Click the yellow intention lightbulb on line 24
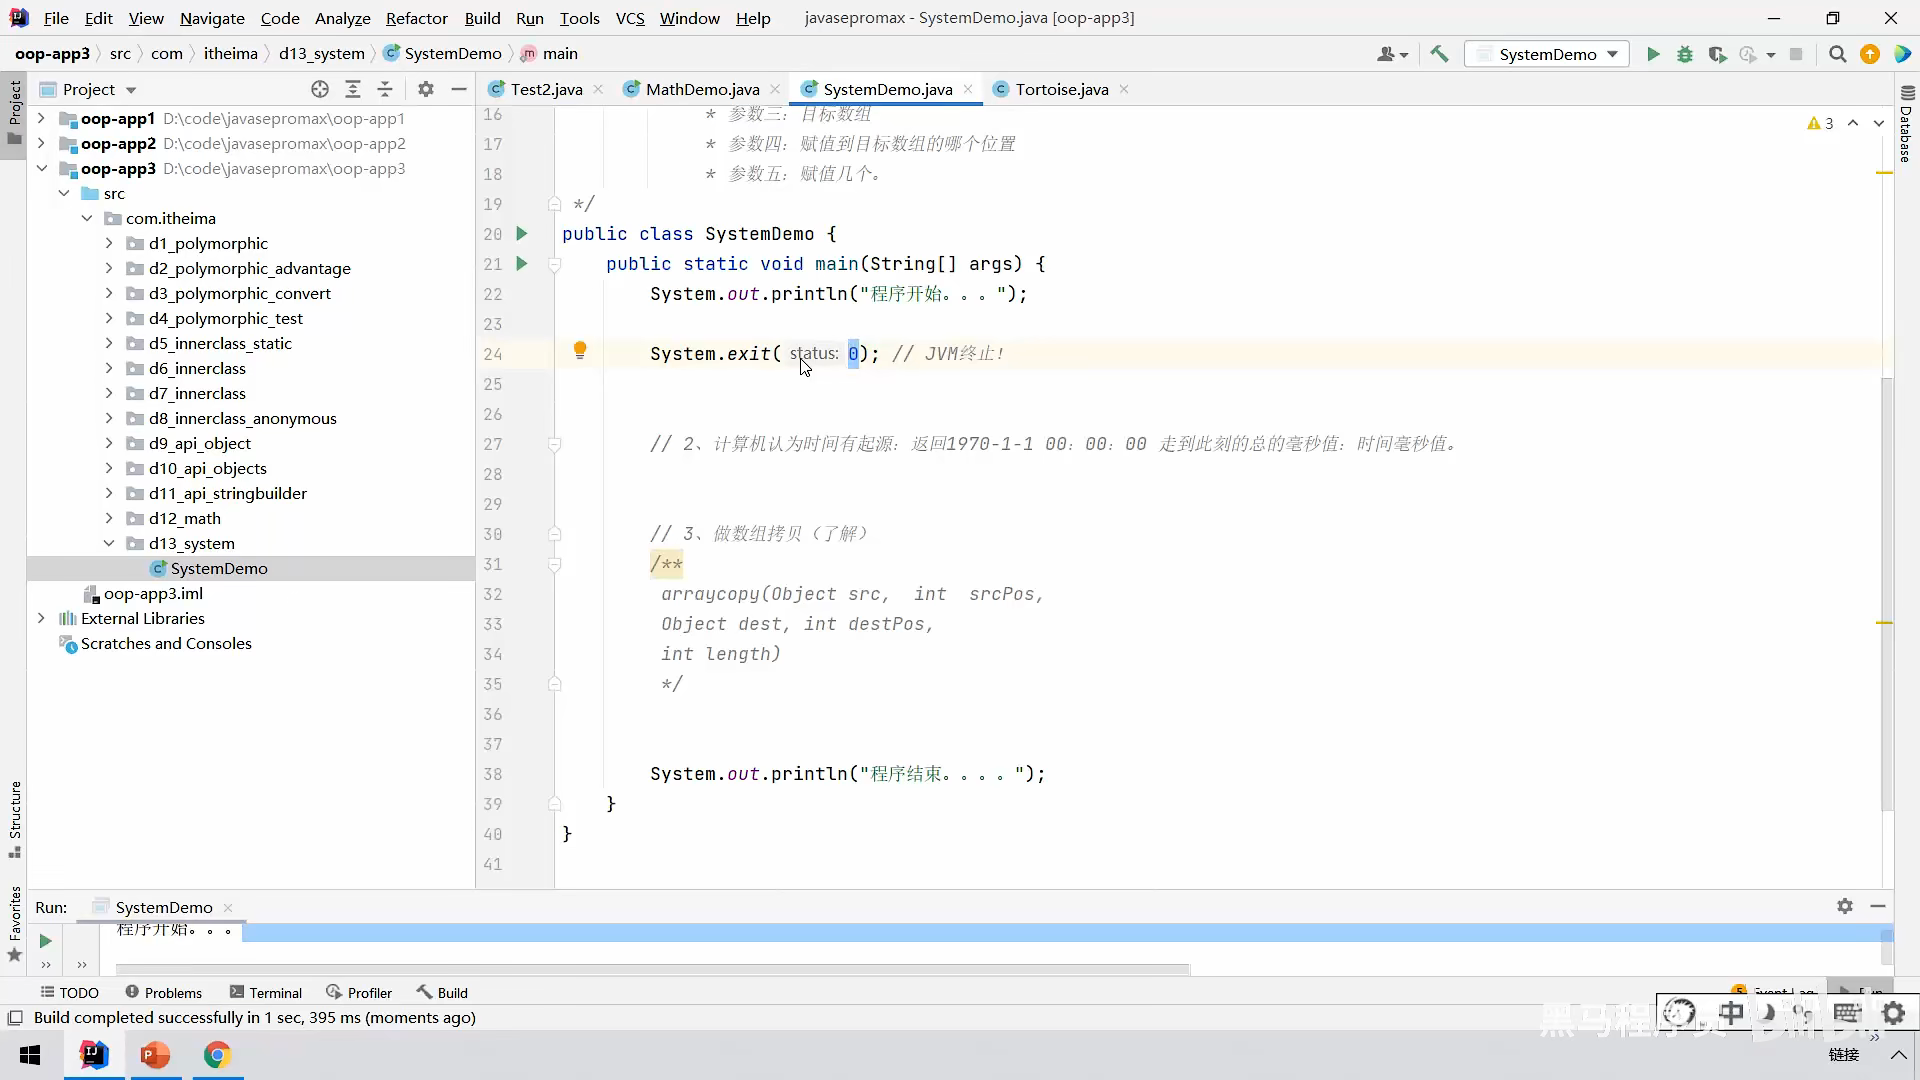1920x1080 pixels. (x=580, y=350)
